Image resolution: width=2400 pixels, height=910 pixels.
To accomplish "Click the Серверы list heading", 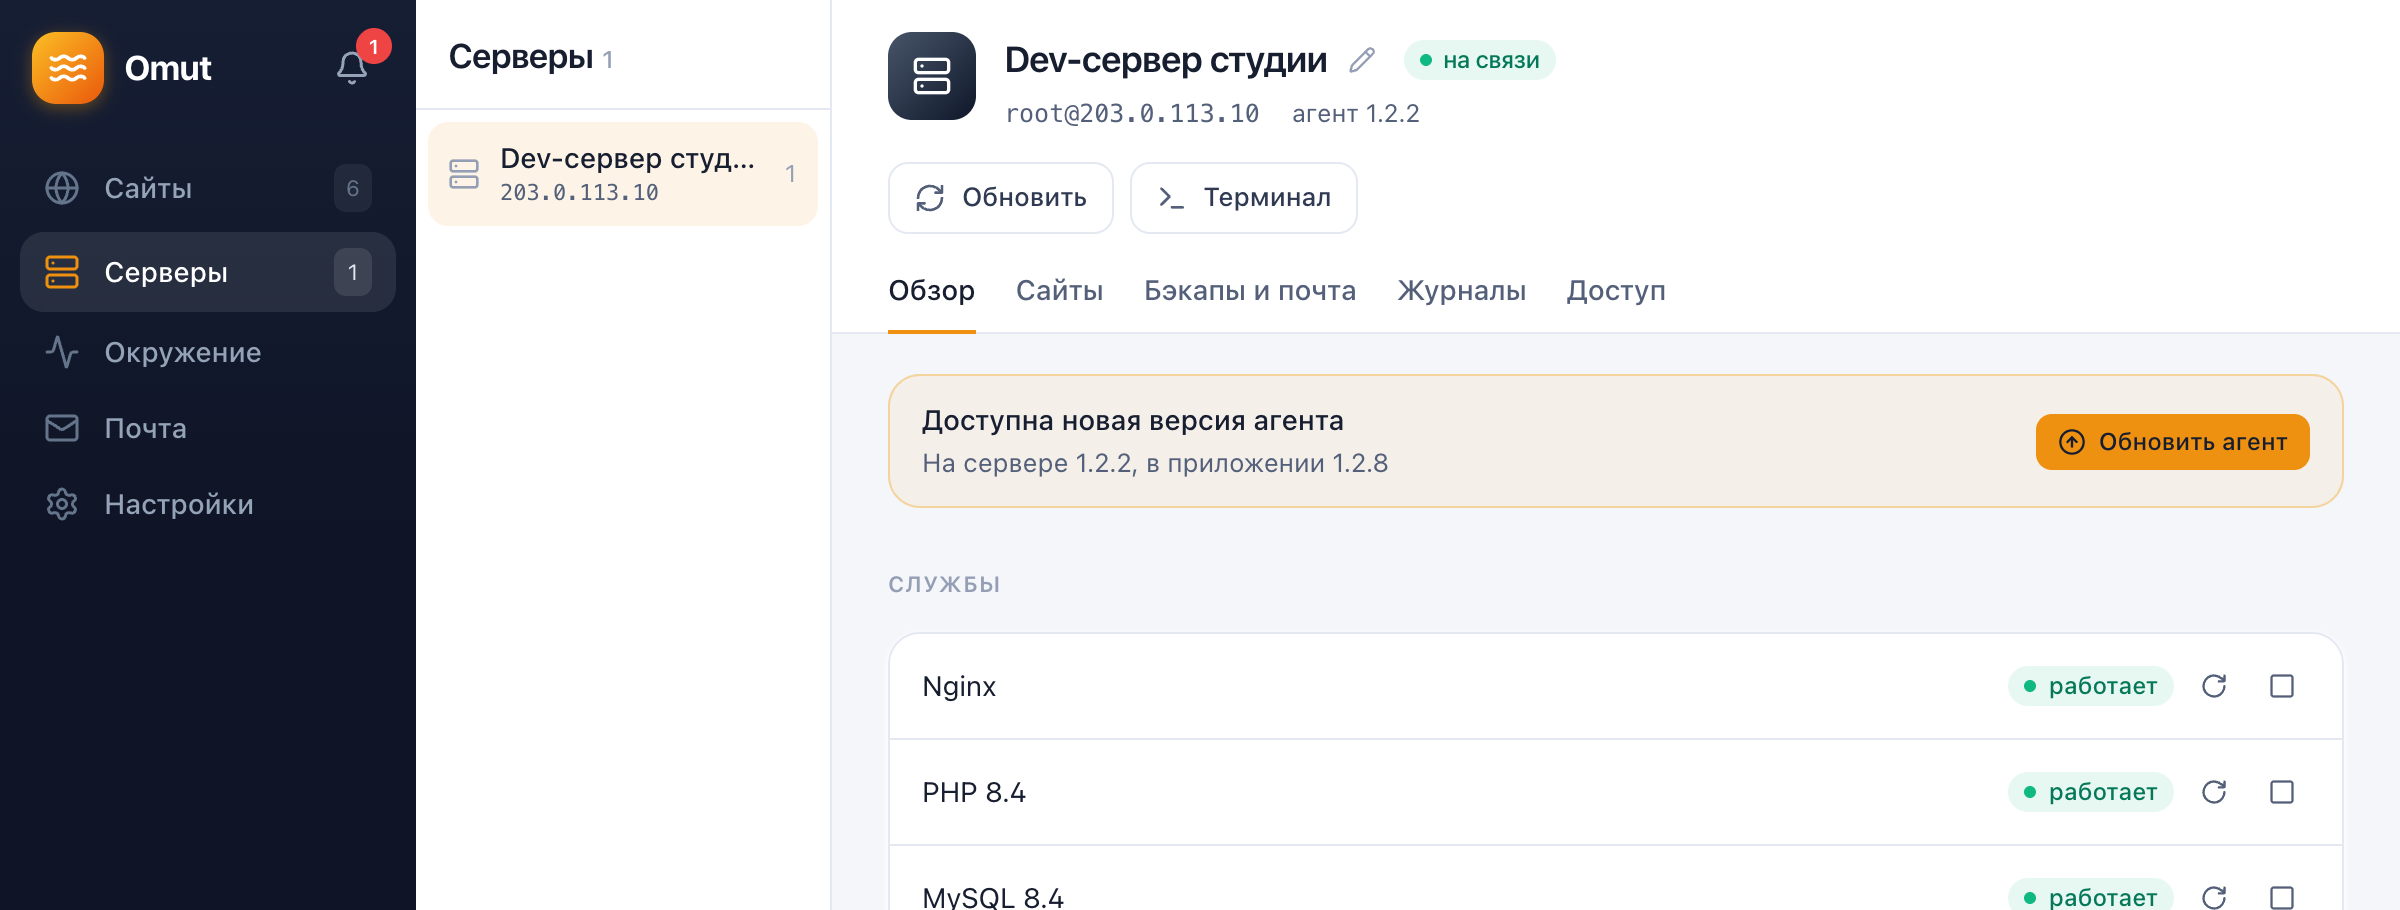I will pyautogui.click(x=521, y=57).
